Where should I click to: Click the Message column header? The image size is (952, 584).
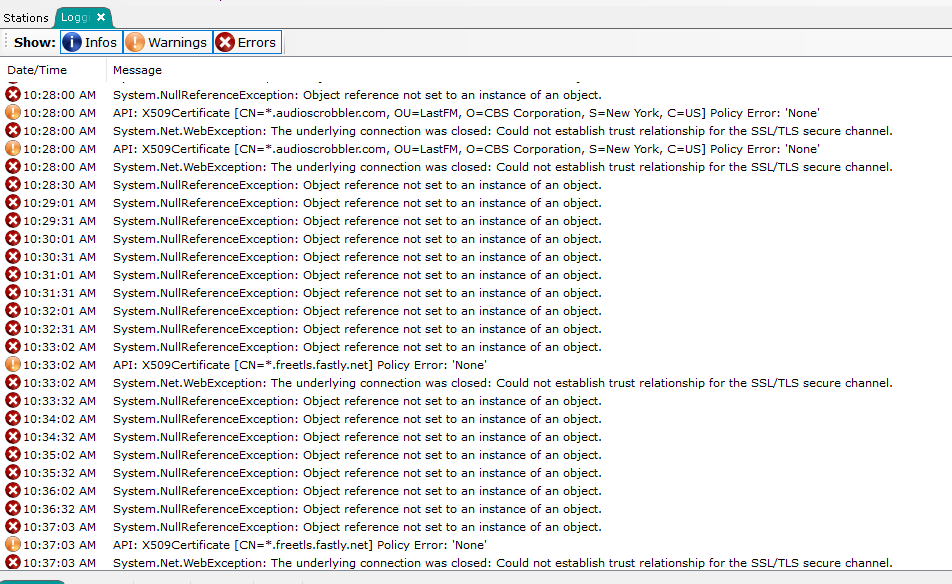137,70
